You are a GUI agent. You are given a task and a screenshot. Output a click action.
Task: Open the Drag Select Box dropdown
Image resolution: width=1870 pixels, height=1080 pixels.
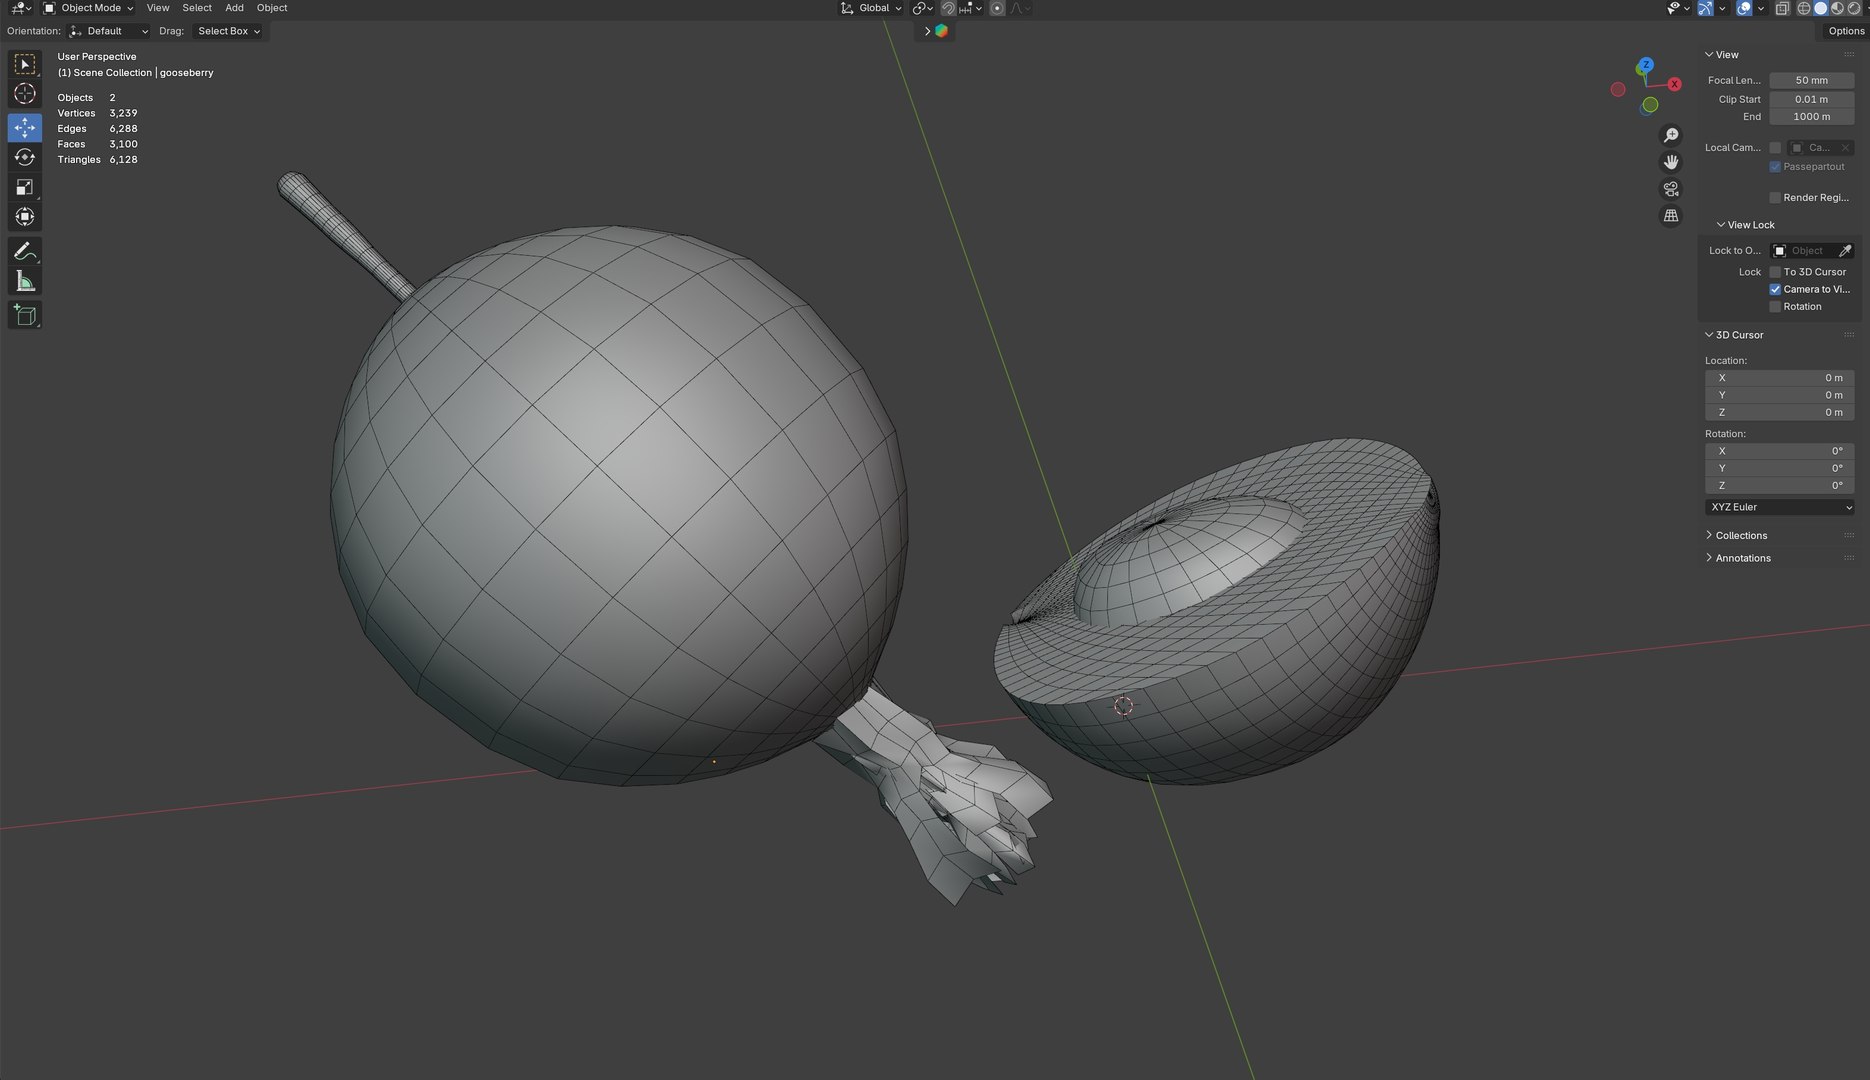pyautogui.click(x=228, y=31)
